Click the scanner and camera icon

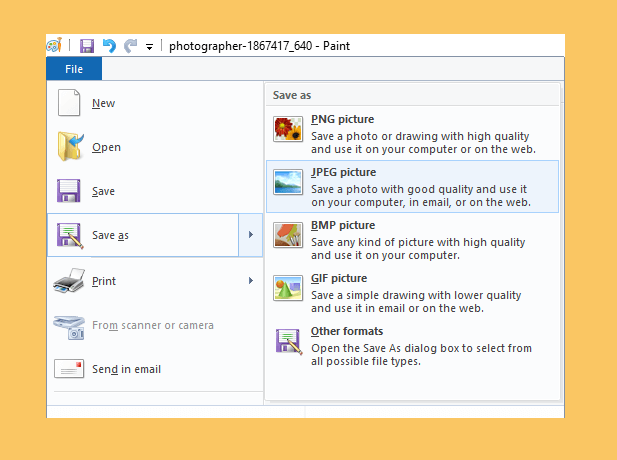[69, 327]
